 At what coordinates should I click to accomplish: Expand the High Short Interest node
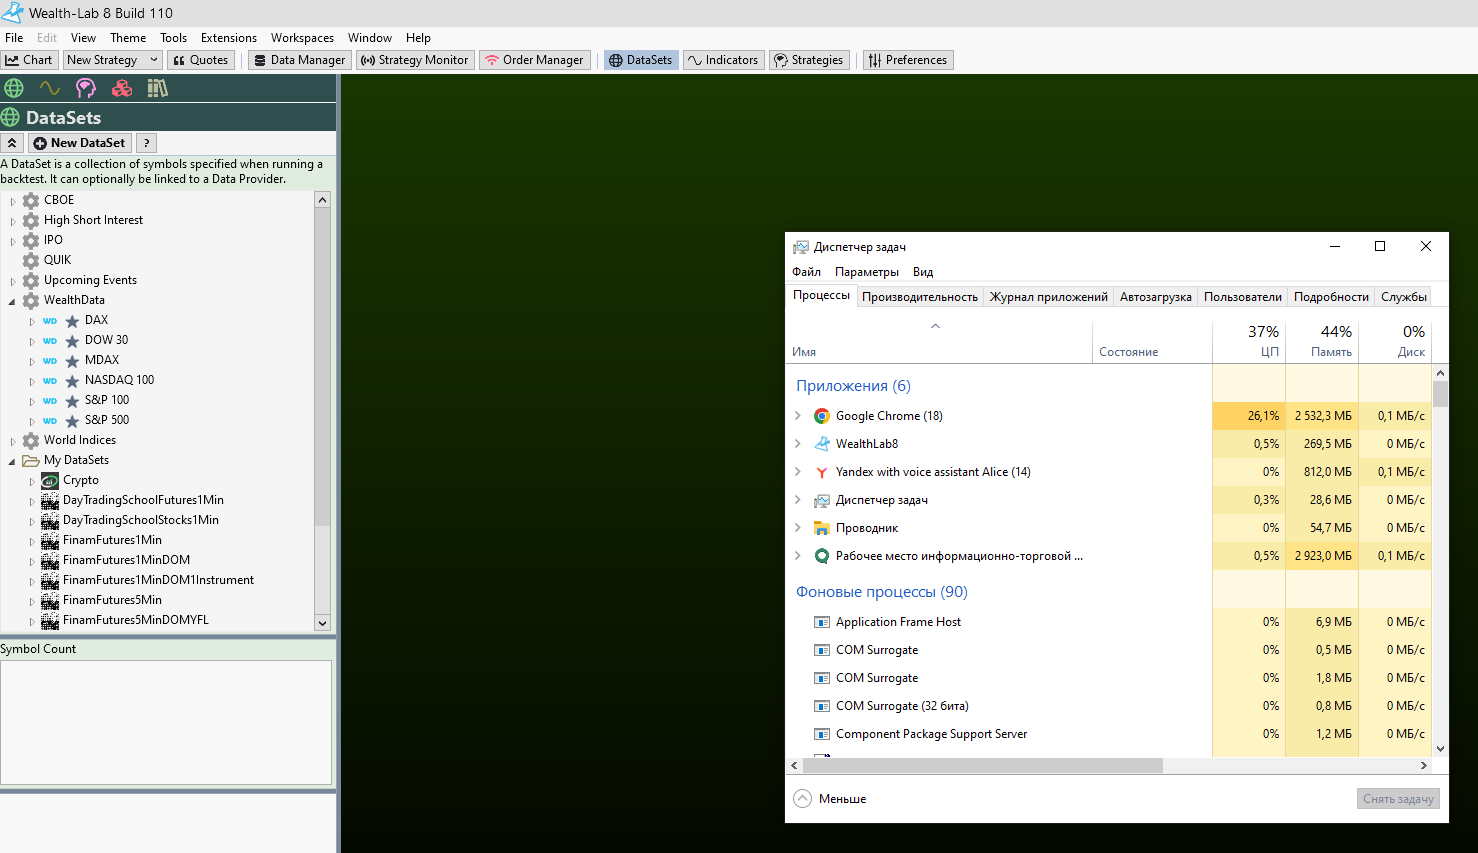13,221
